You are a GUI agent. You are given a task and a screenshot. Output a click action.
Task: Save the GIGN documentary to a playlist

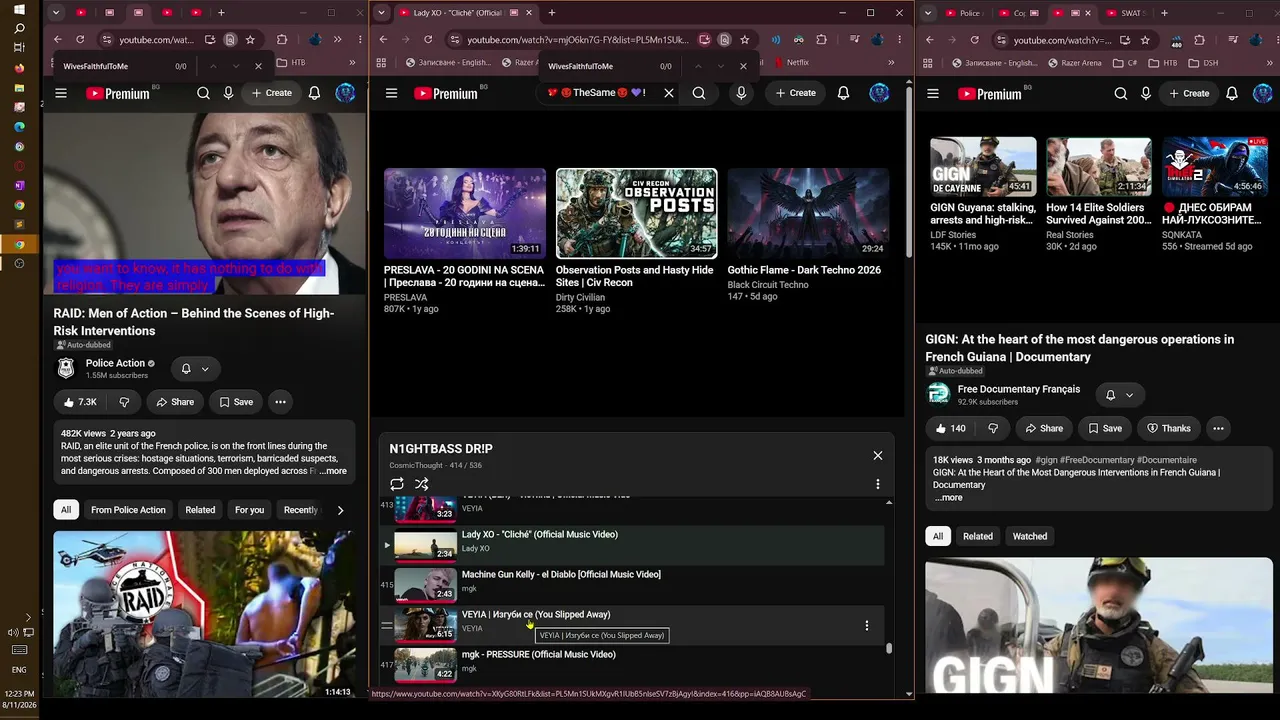1104,428
